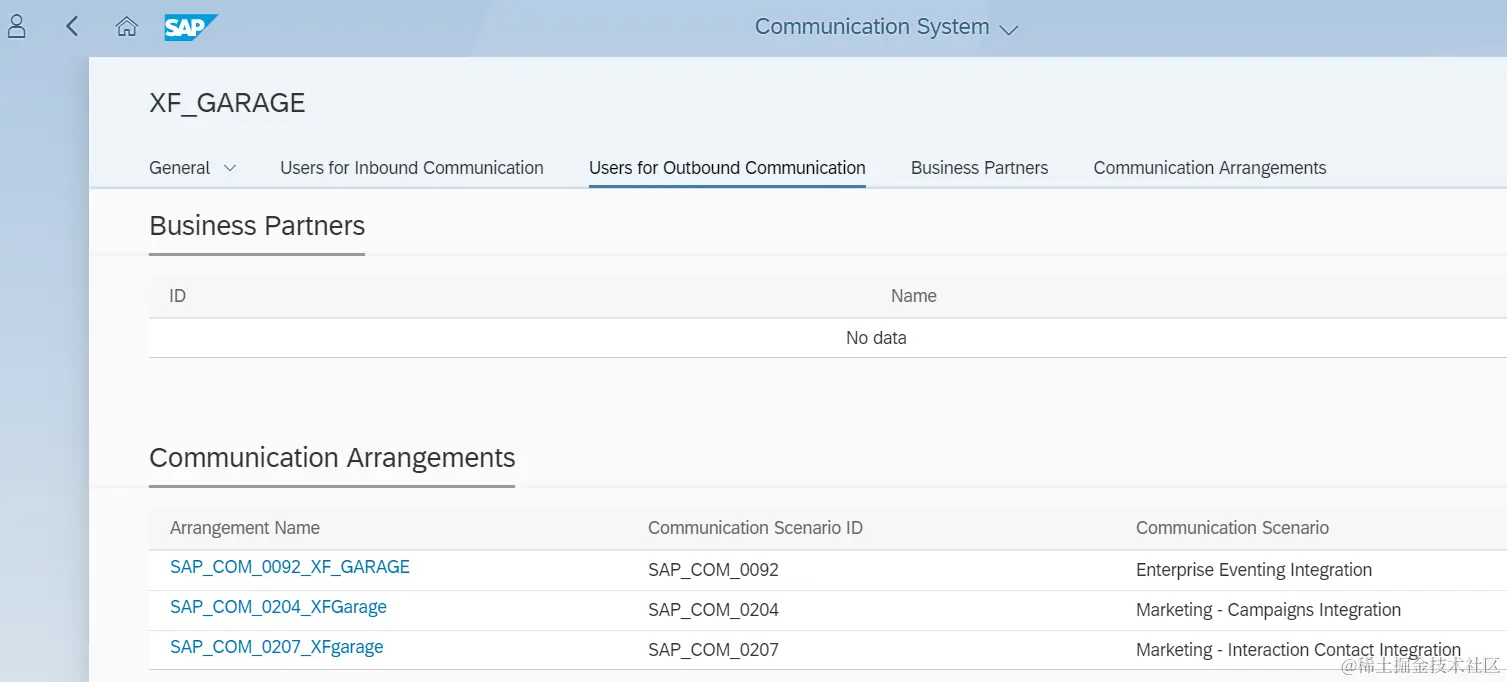Click the Arrangement Name column header
This screenshot has height=682, width=1507.
[245, 528]
